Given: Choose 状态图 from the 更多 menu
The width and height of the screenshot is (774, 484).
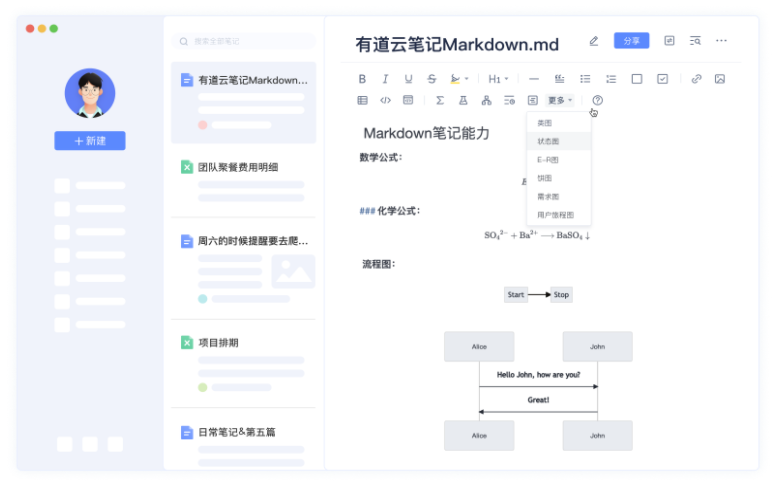Looking at the screenshot, I should pyautogui.click(x=559, y=142).
